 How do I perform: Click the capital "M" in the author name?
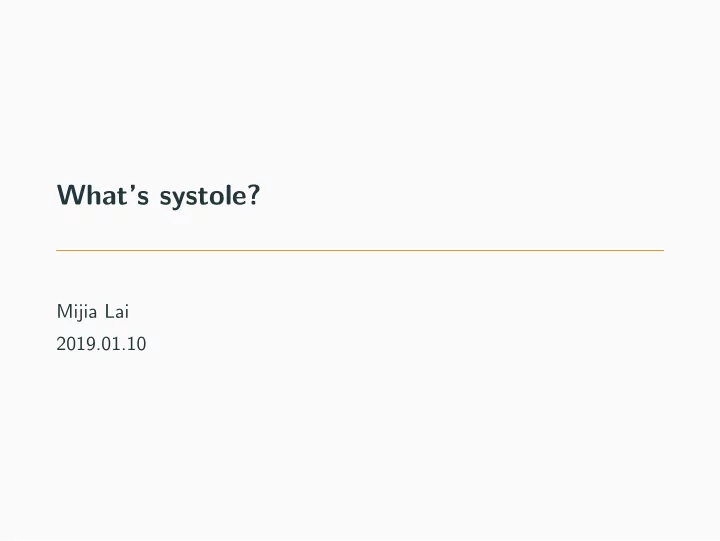point(63,311)
